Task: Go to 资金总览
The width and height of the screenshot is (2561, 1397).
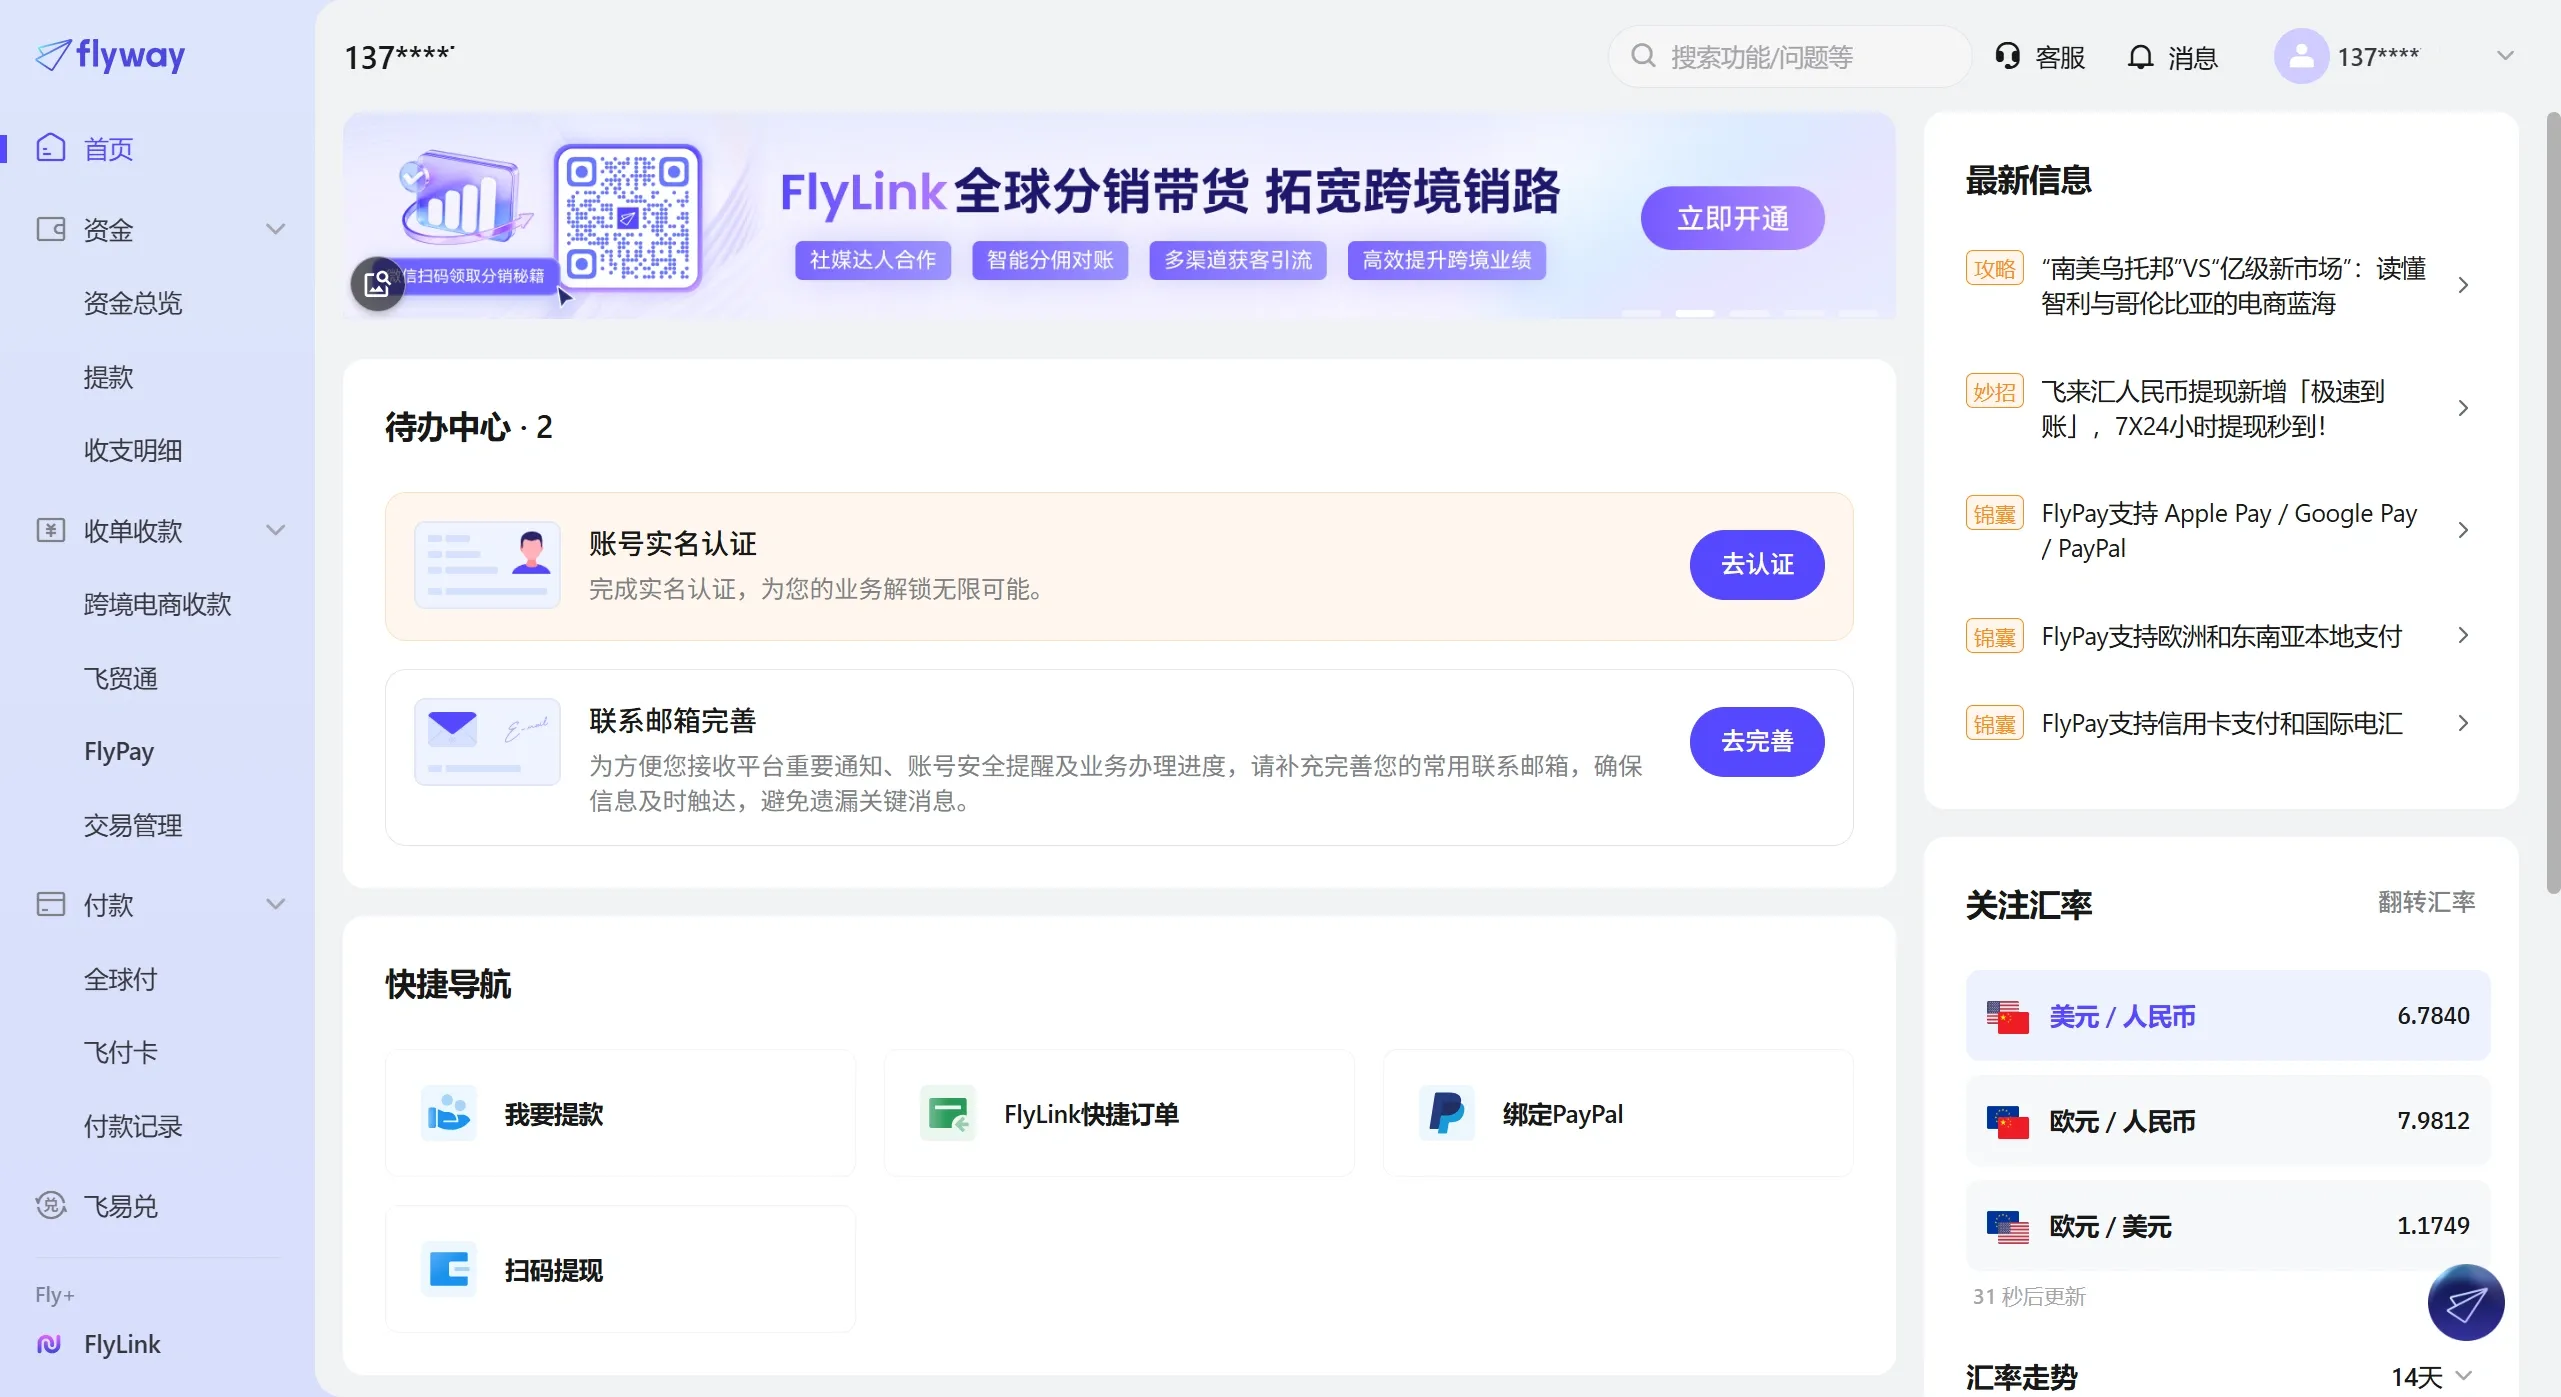Action: pyautogui.click(x=133, y=303)
